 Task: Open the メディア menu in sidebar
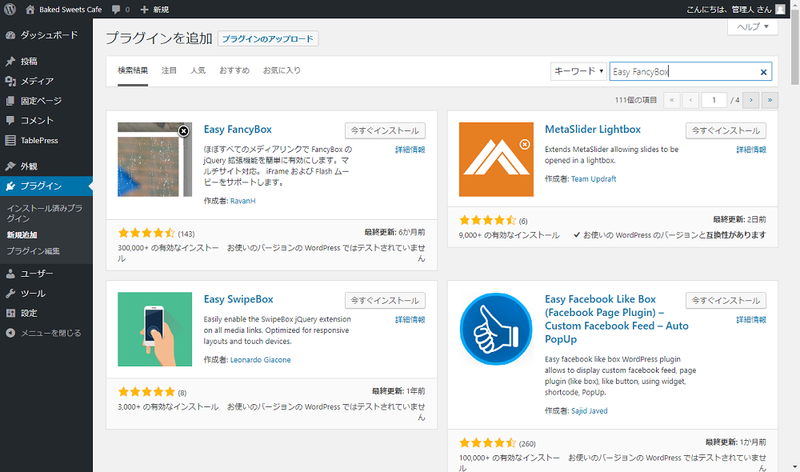point(37,81)
